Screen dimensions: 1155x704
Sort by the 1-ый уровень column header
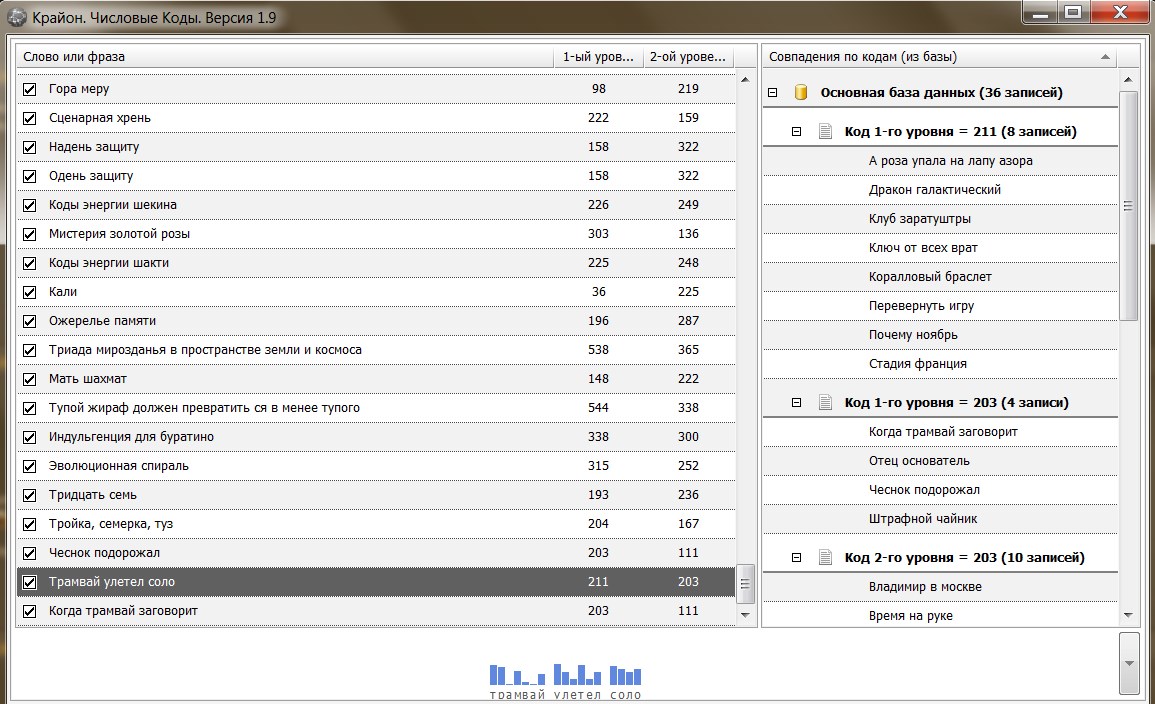pyautogui.click(x=598, y=57)
